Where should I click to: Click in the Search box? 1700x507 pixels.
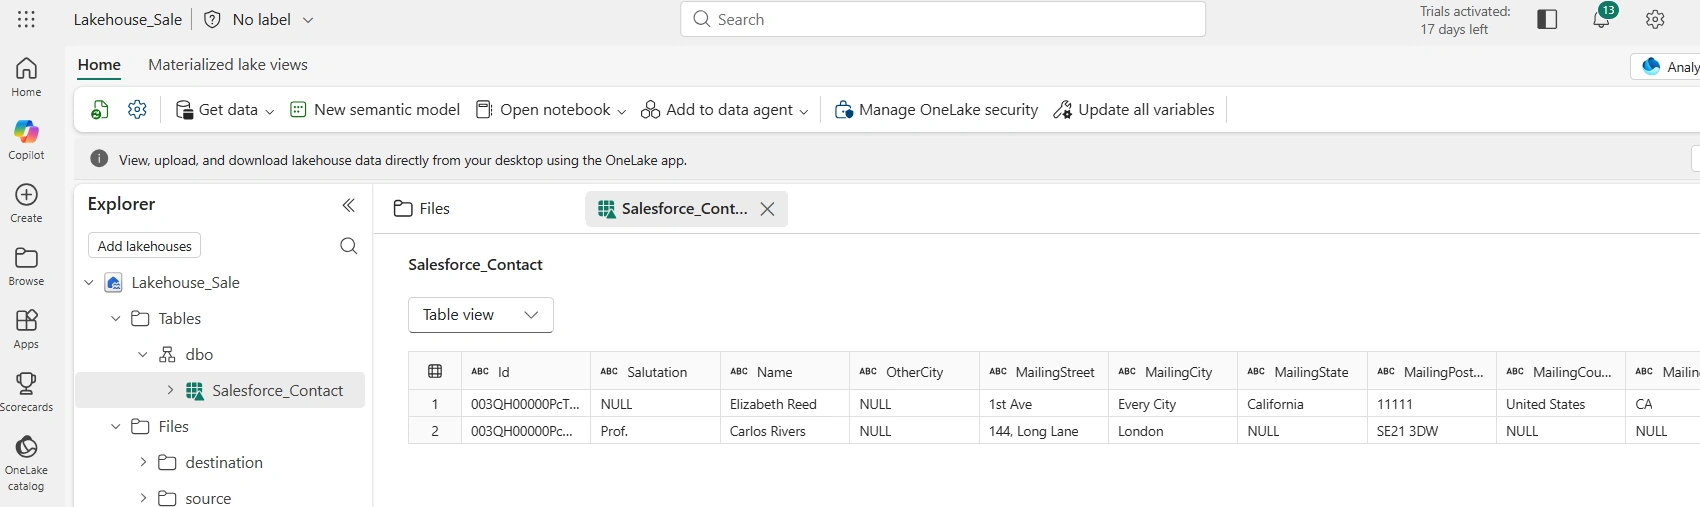click(942, 19)
